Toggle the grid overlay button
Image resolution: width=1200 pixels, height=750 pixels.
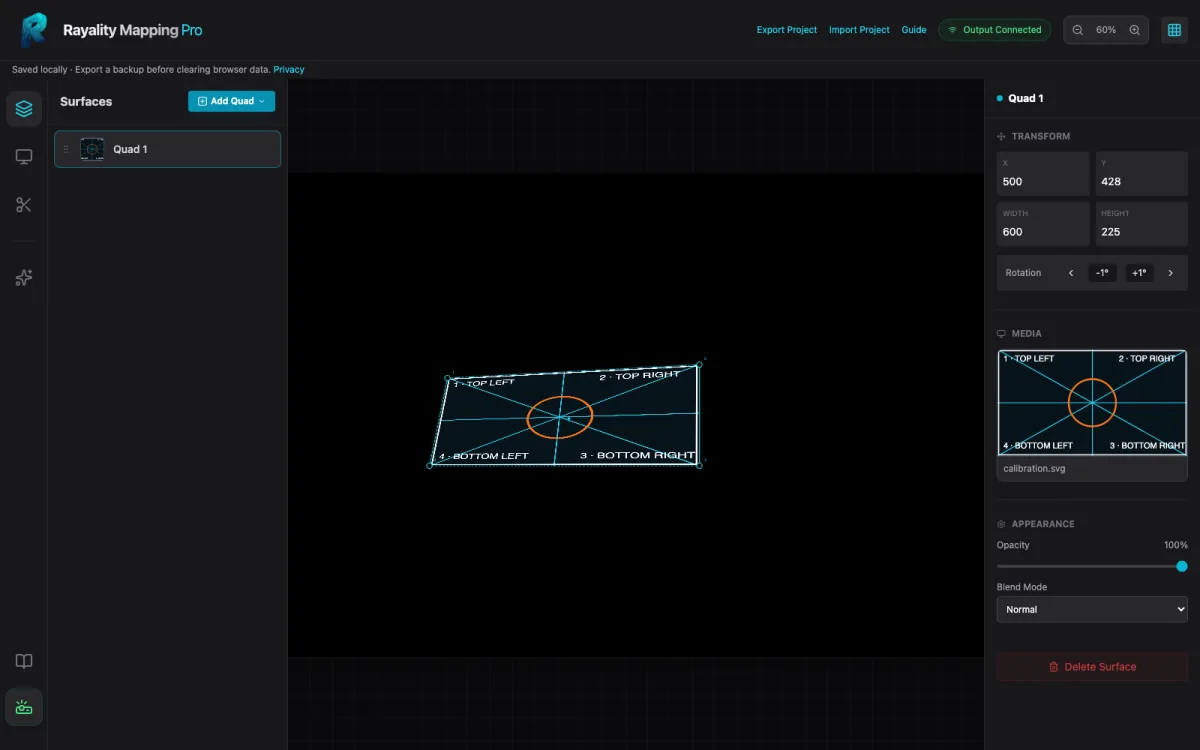coord(1174,30)
